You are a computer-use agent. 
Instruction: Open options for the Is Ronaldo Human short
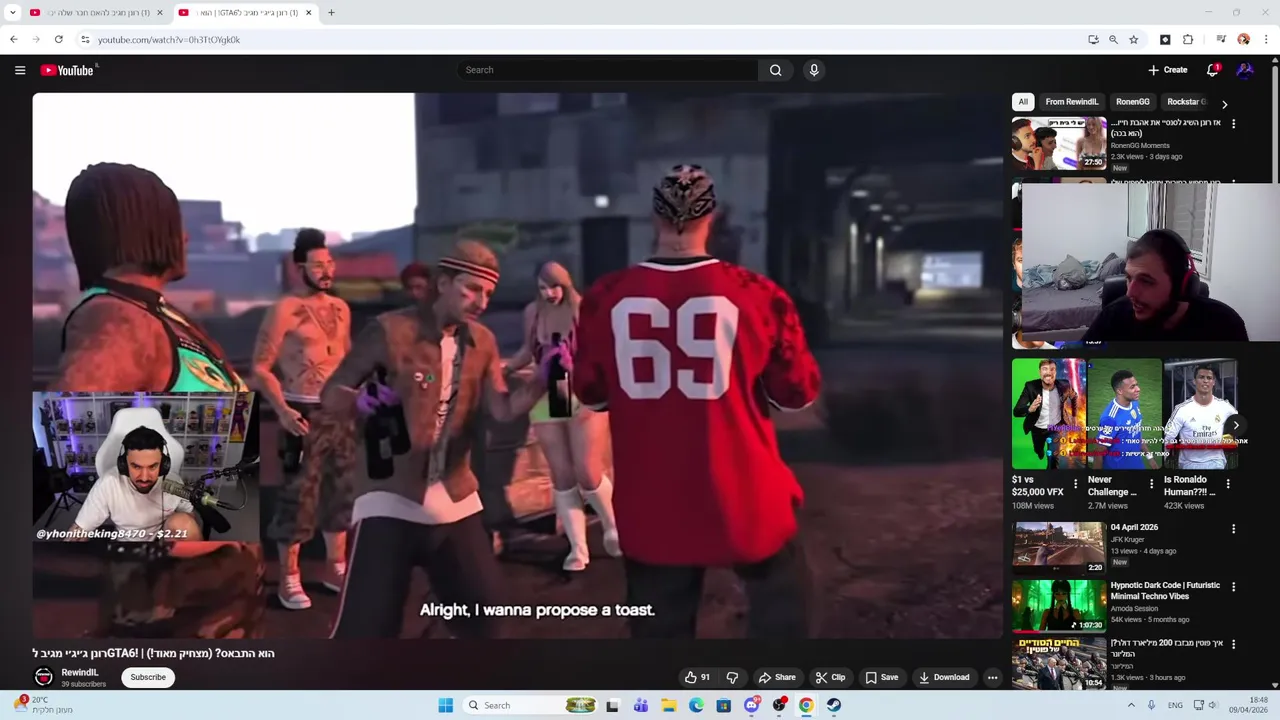pos(1228,484)
